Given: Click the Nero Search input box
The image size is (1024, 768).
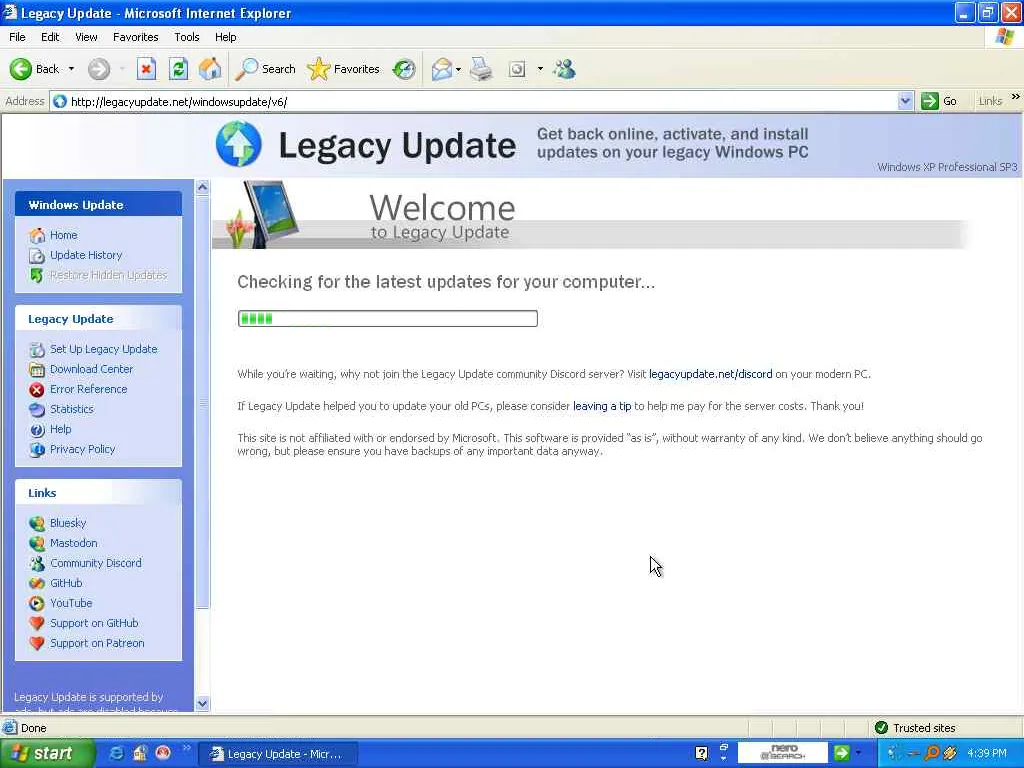Looking at the screenshot, I should pyautogui.click(x=782, y=752).
